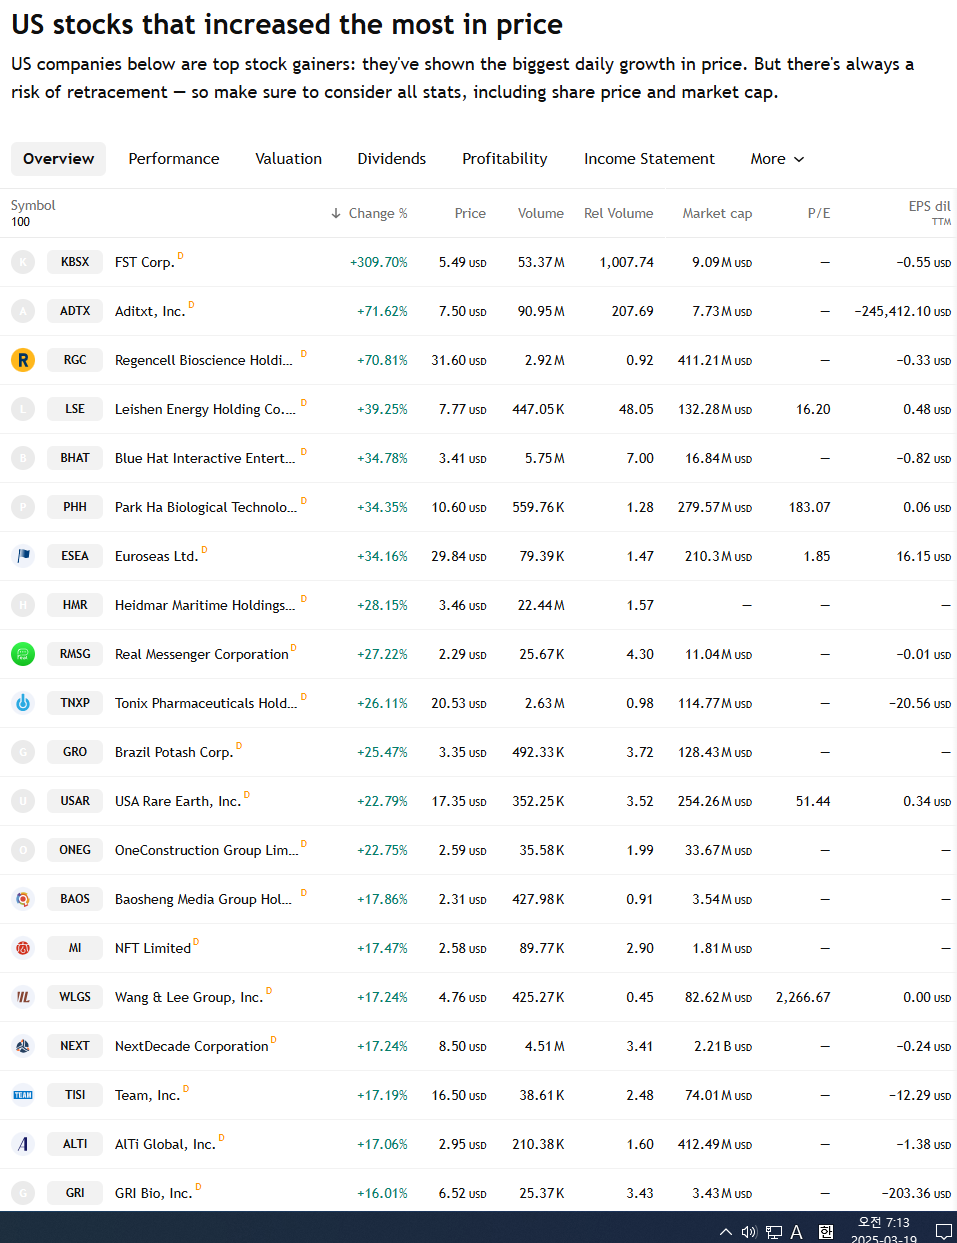Click the KBSX company logo icon
957x1243 pixels.
pos(23,262)
